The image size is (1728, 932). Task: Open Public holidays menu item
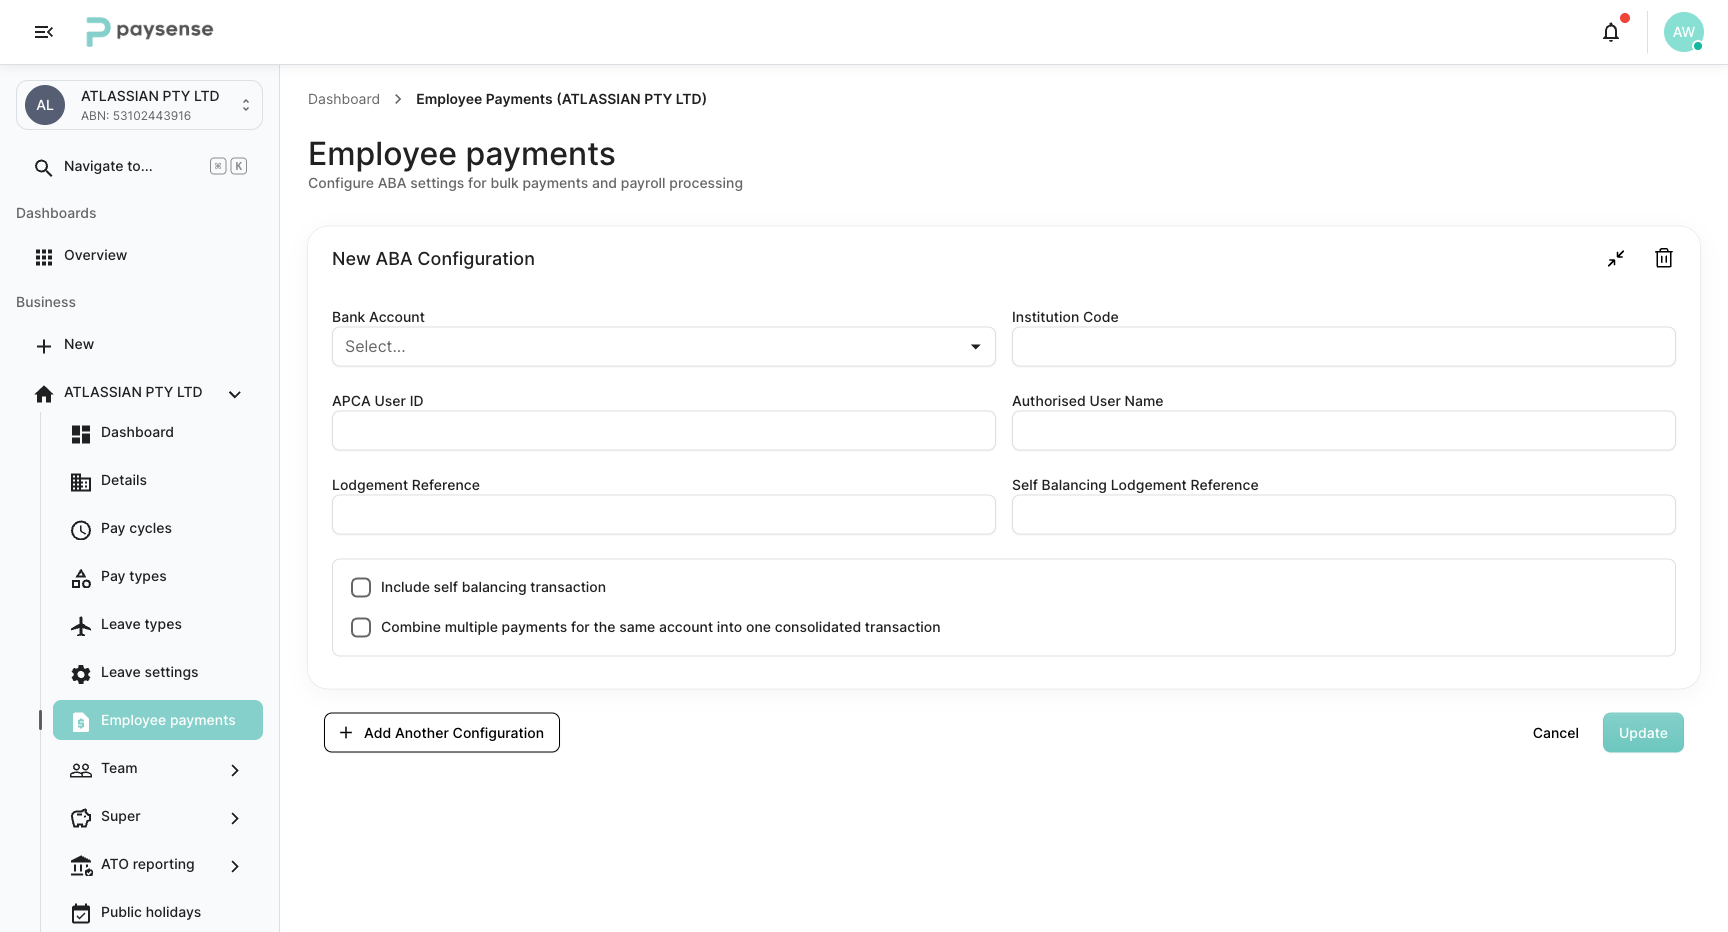tap(158, 912)
